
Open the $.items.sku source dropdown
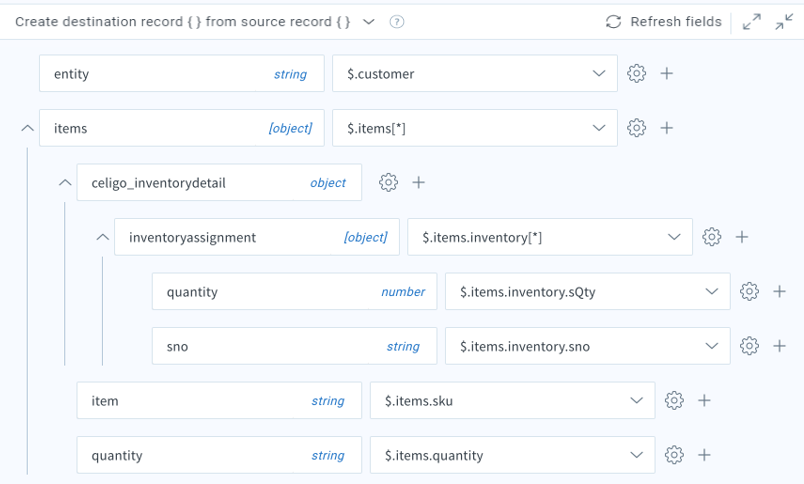point(636,400)
